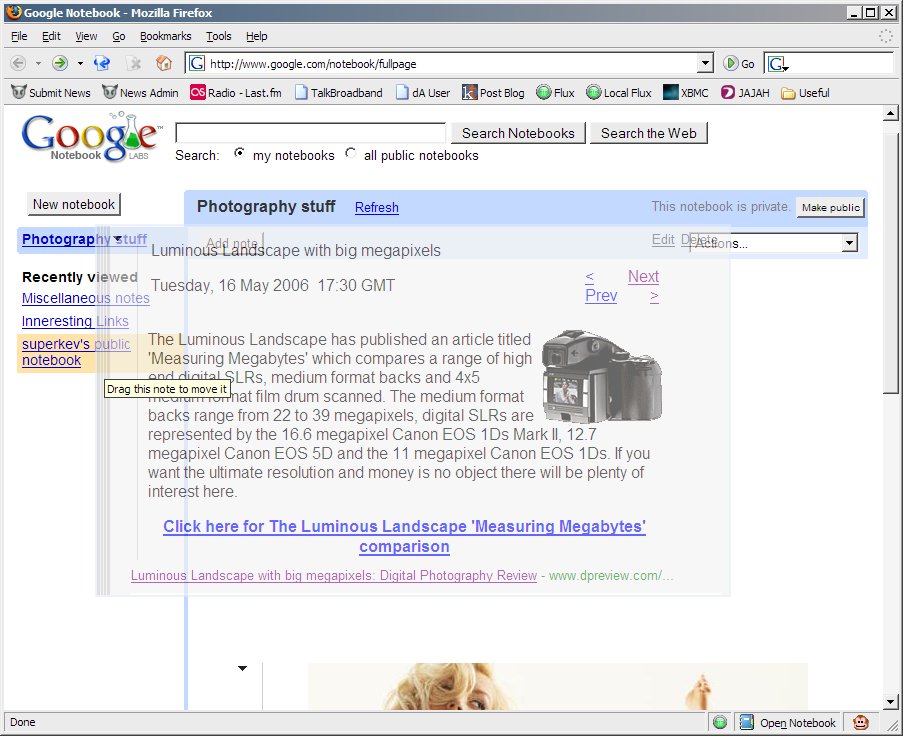Click the Make public button
903x736 pixels.
[x=830, y=208]
